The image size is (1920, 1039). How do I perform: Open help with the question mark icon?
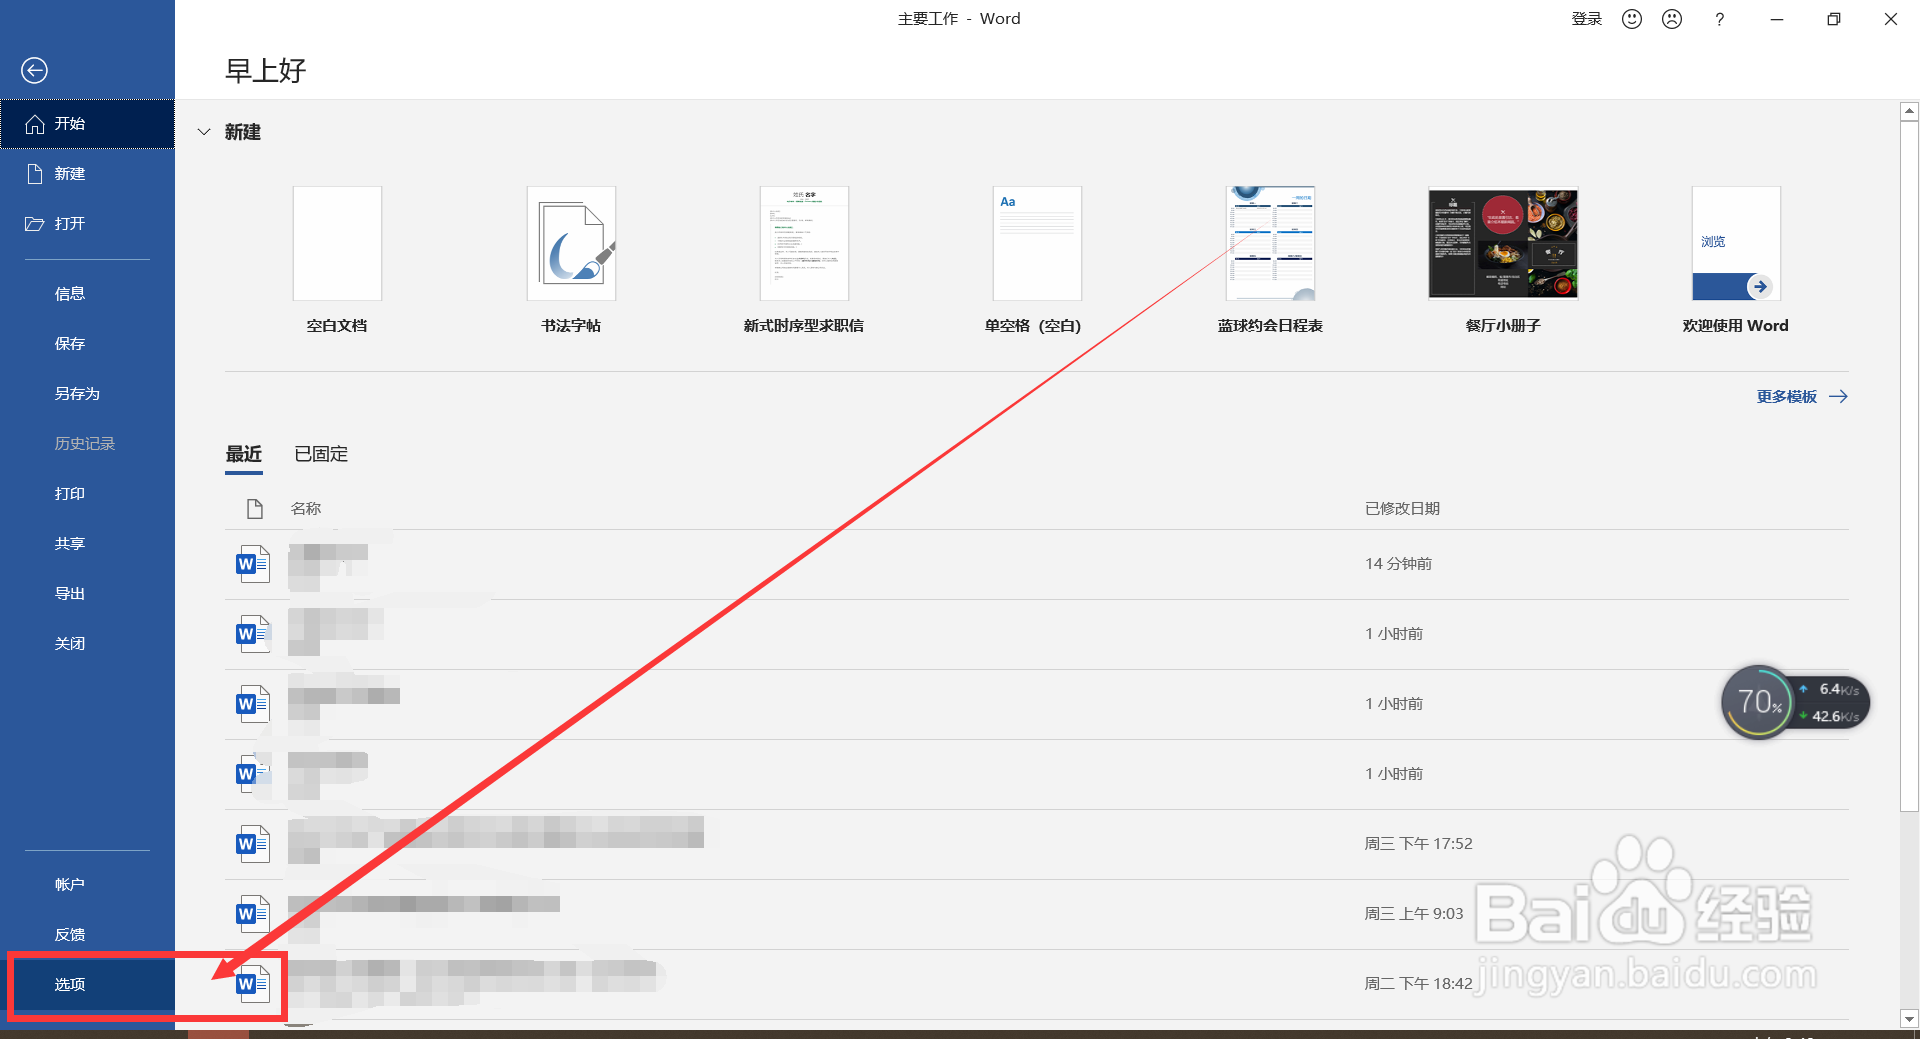point(1720,19)
